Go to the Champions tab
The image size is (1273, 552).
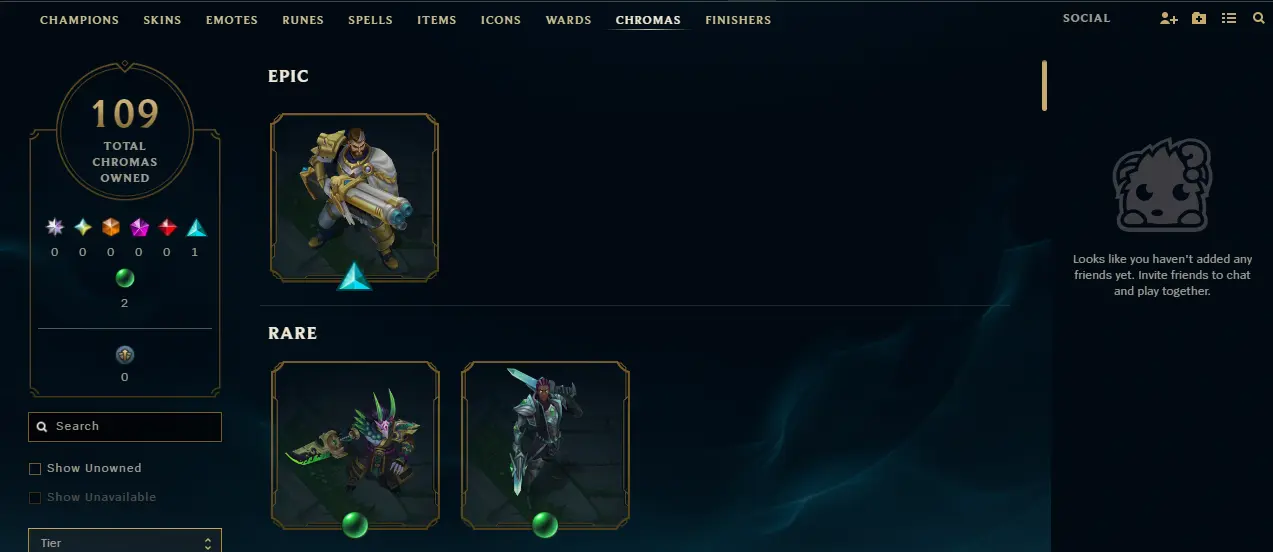[79, 20]
